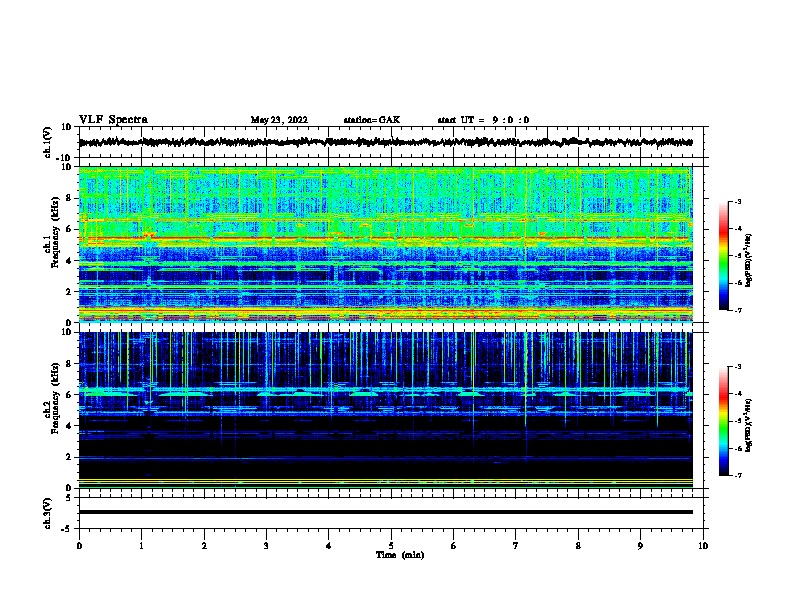Click inside the ch.1 spectrogram panel
This screenshot has width=792, height=612.
(385, 244)
